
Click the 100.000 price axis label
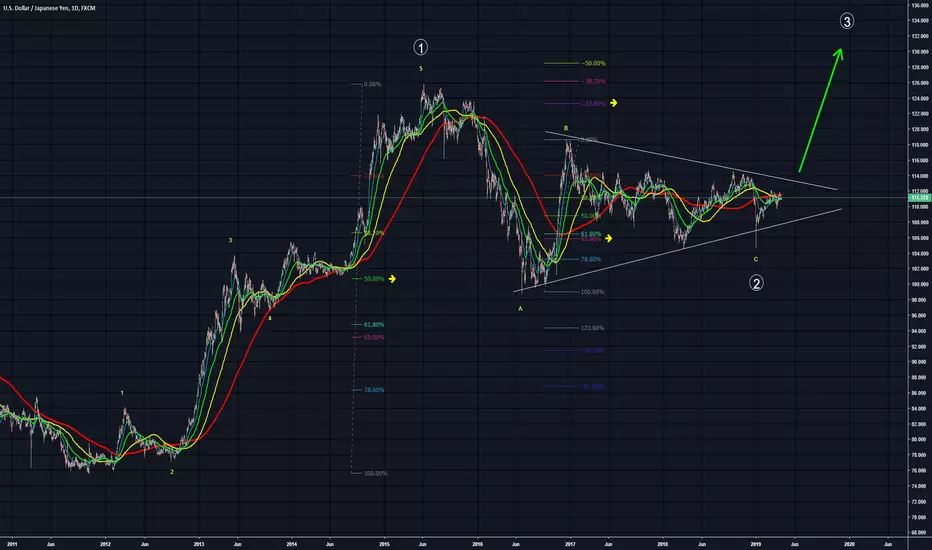tap(919, 284)
